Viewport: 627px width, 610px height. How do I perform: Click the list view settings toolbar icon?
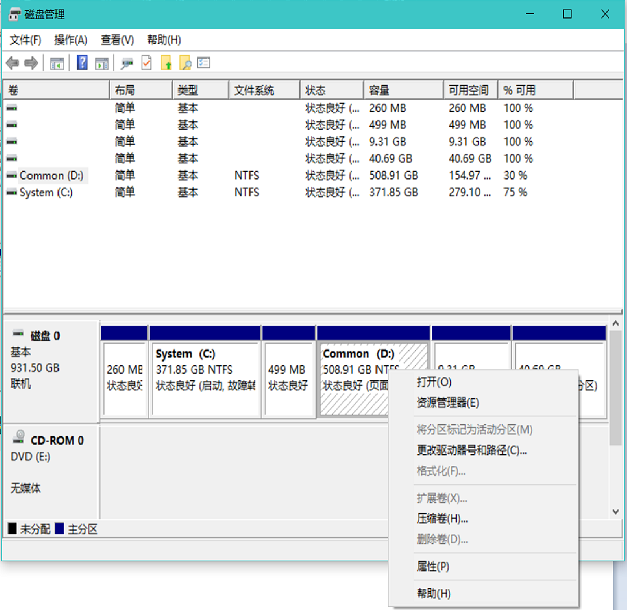pyautogui.click(x=204, y=63)
